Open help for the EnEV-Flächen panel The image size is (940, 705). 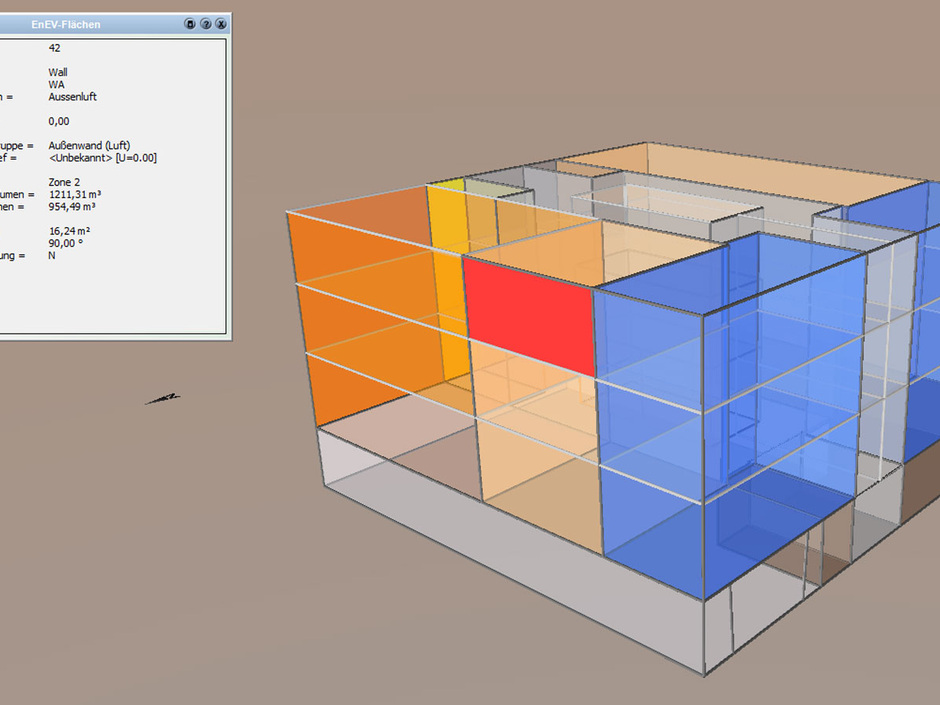[205, 24]
